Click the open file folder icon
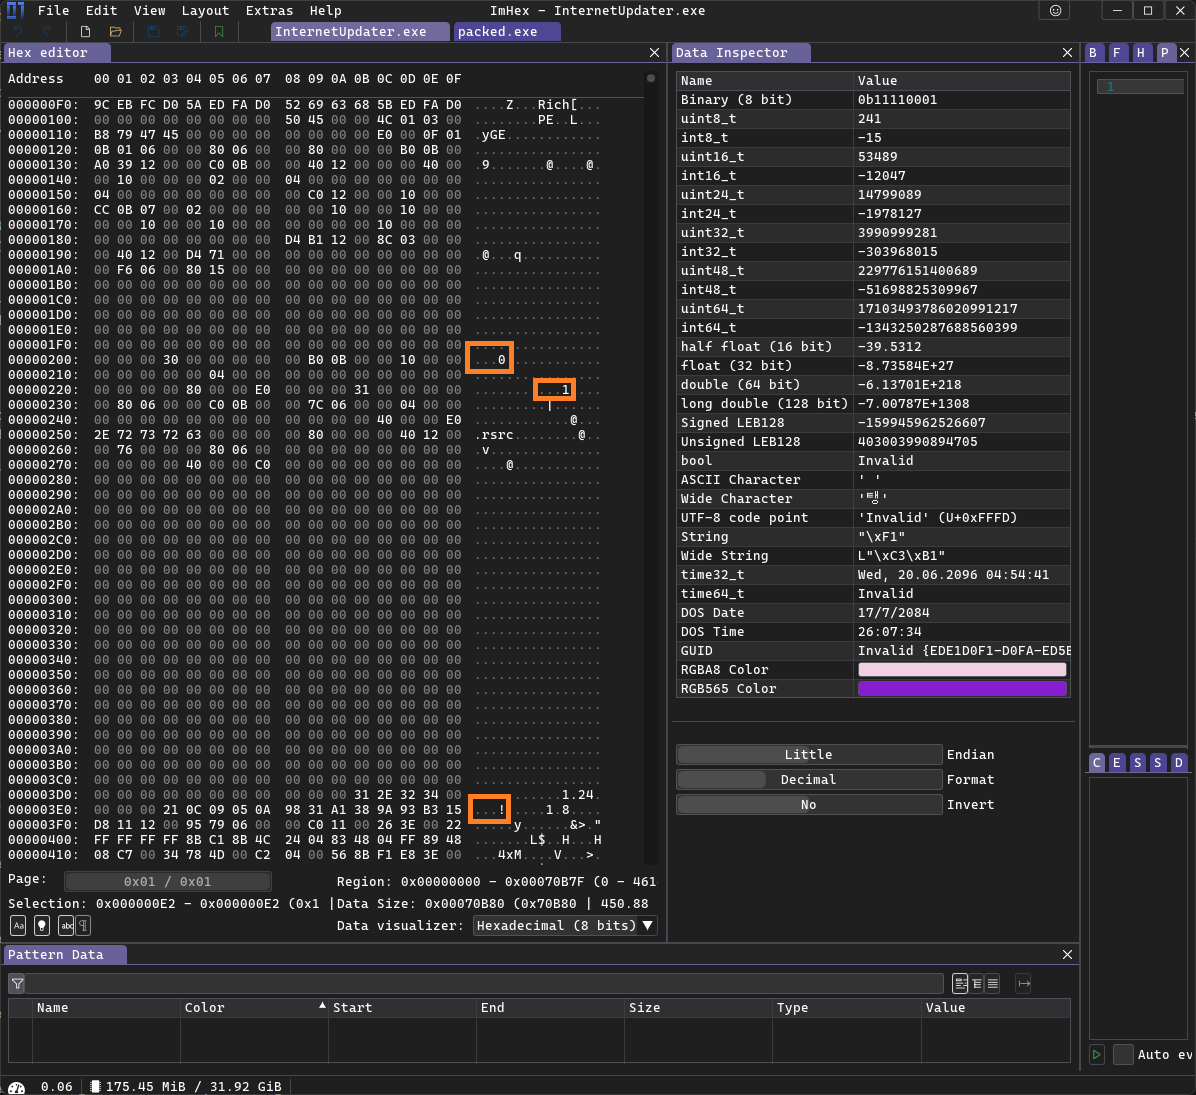 coord(116,32)
